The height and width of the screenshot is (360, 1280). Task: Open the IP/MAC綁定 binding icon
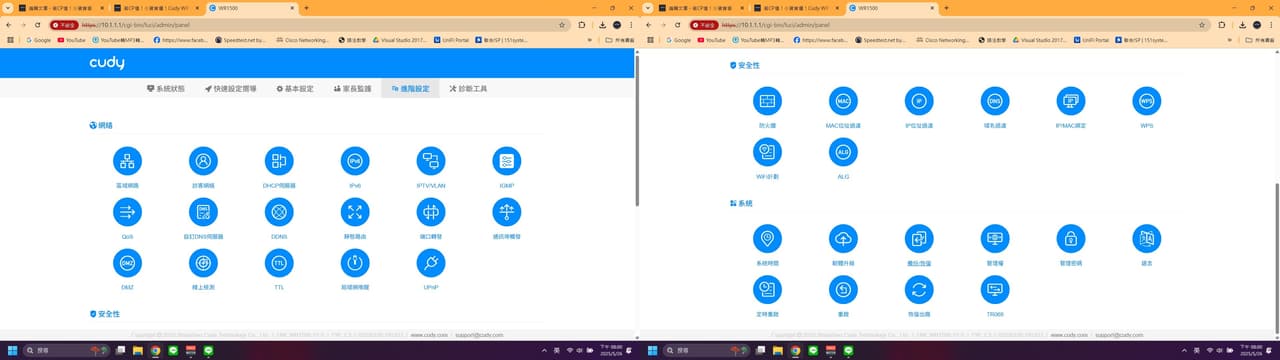point(1071,101)
